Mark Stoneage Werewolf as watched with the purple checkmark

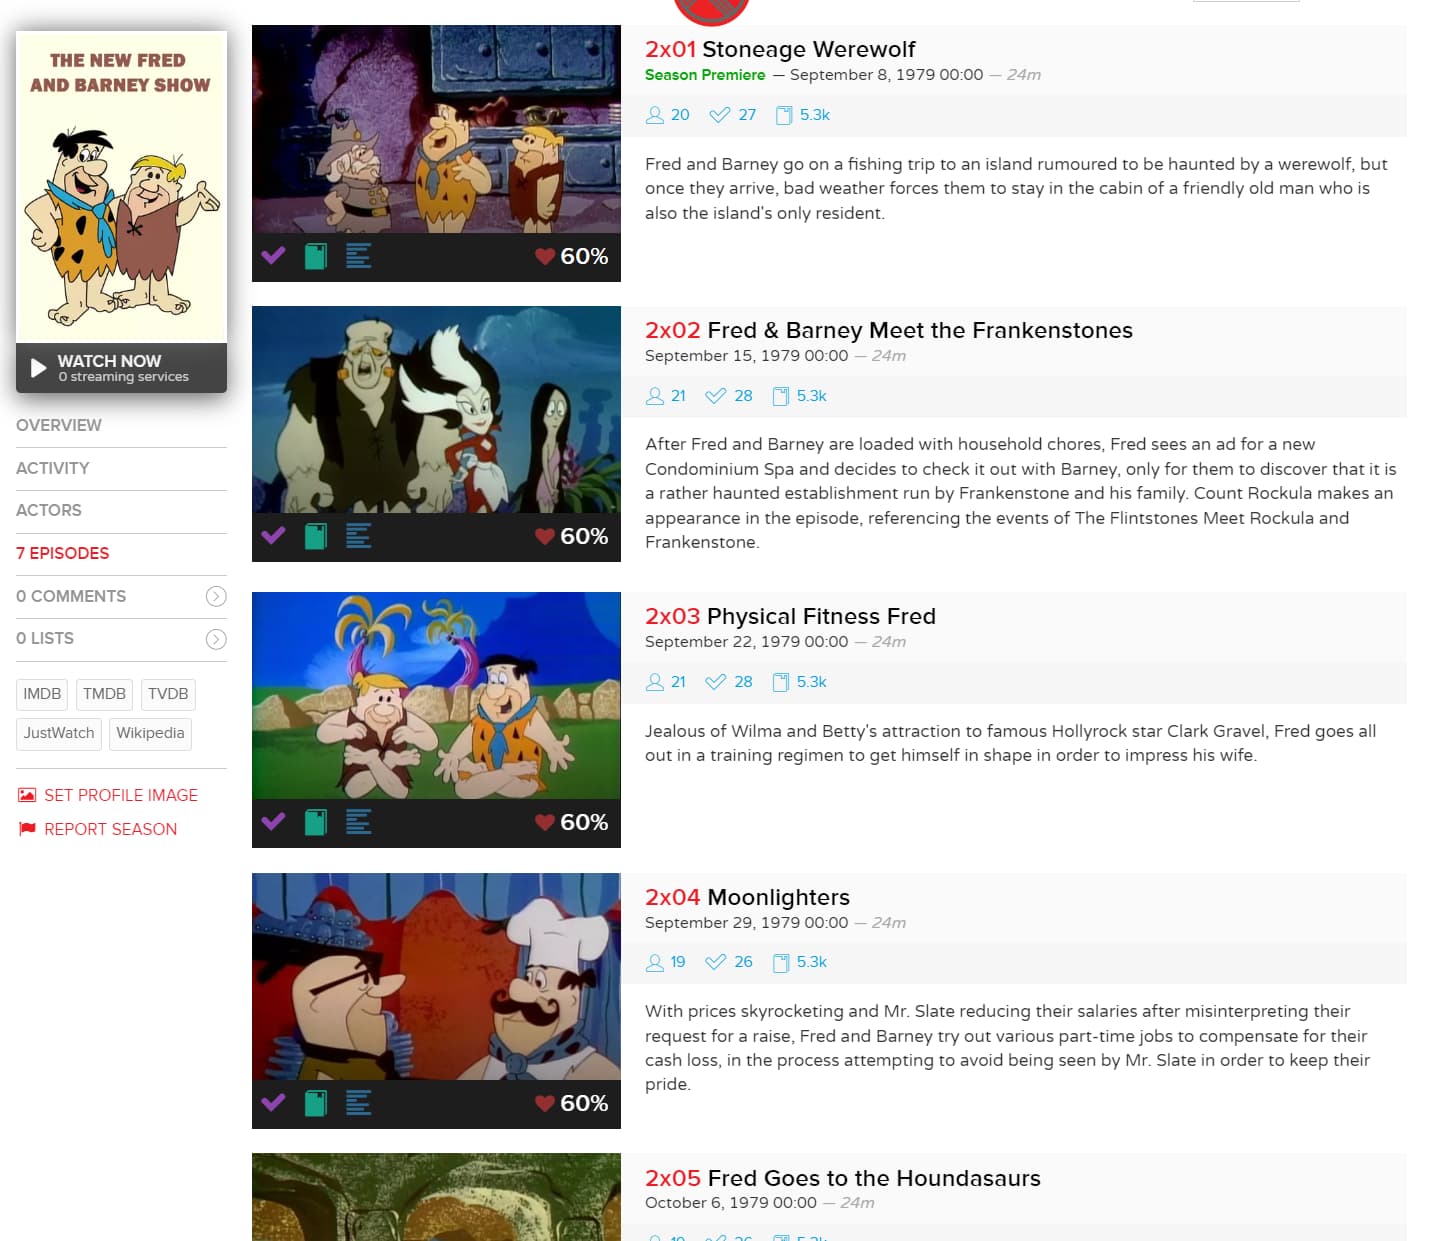click(x=273, y=256)
